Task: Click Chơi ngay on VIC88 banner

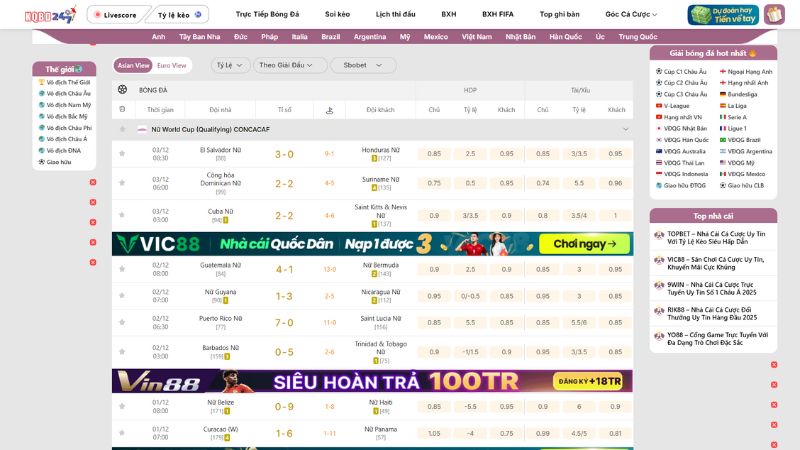Action: (x=584, y=244)
